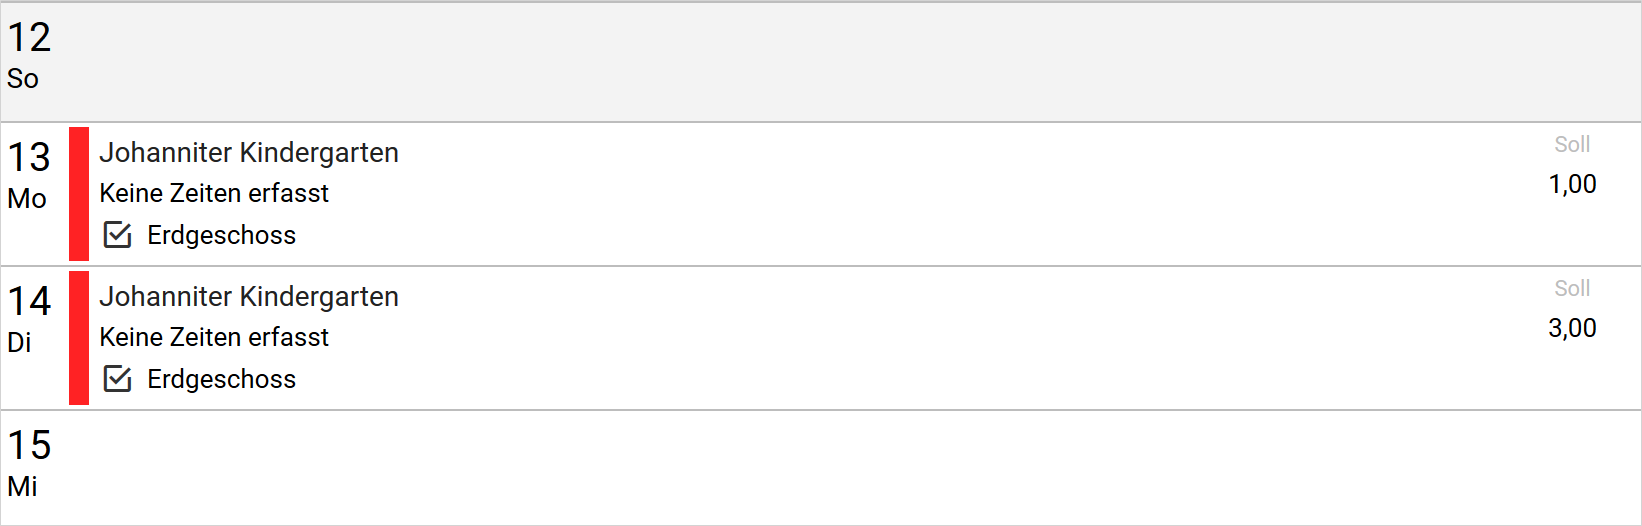This screenshot has height=526, width=1642.
Task: Select the date number 12
Action: tap(29, 38)
